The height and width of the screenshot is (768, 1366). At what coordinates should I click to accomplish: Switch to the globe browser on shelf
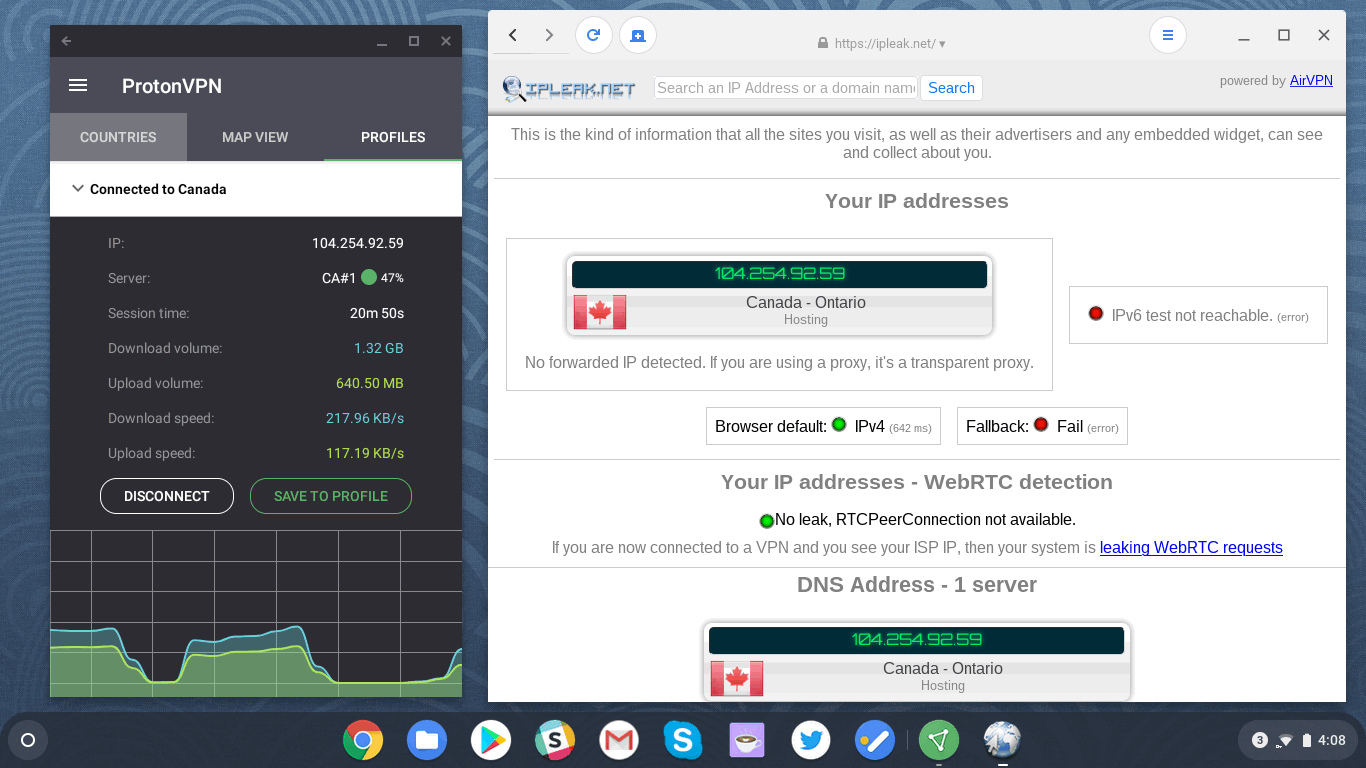pos(1002,740)
